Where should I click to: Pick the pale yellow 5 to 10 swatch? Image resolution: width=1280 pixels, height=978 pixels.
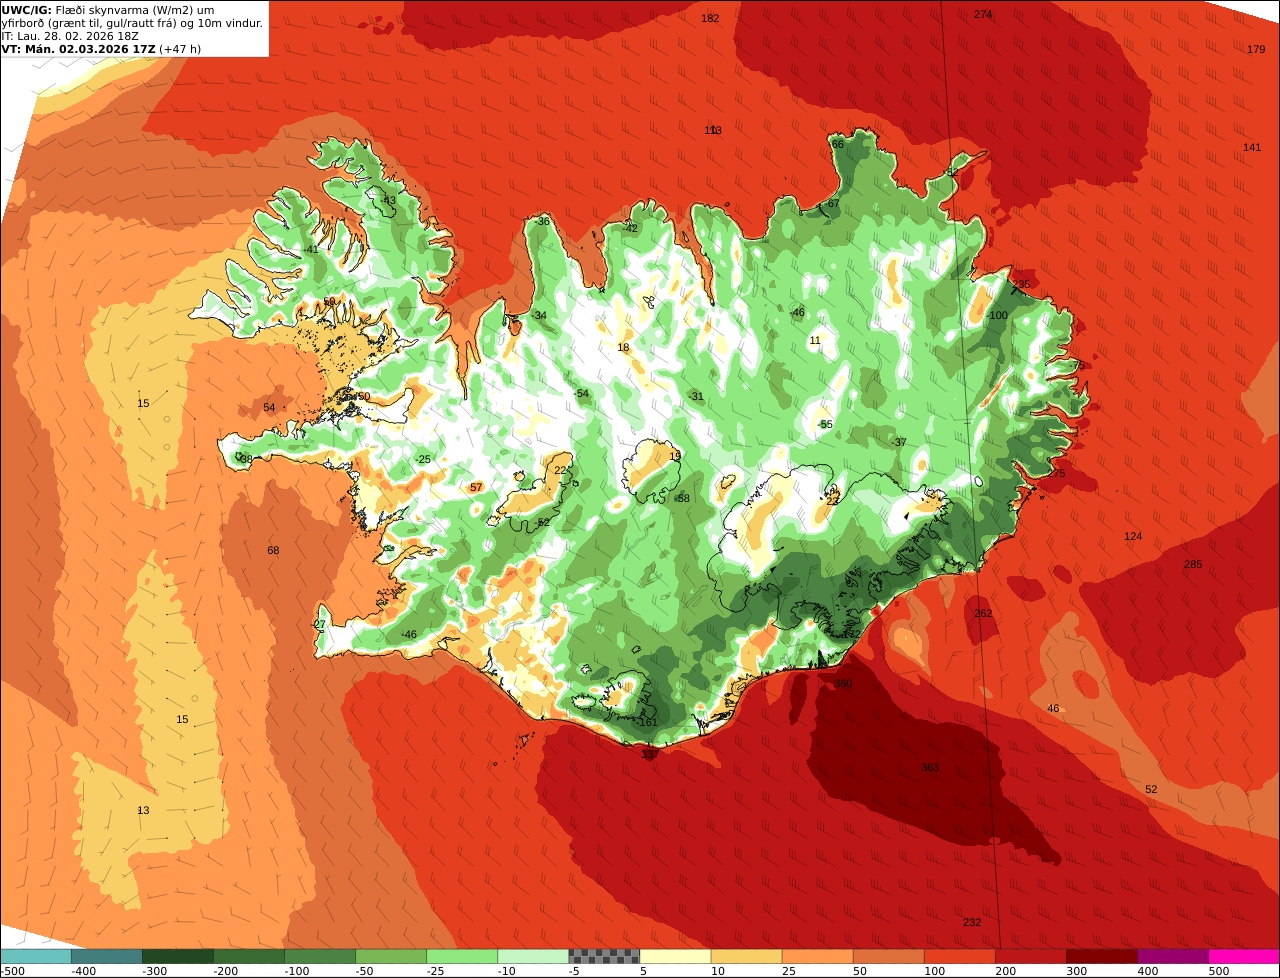pyautogui.click(x=675, y=956)
